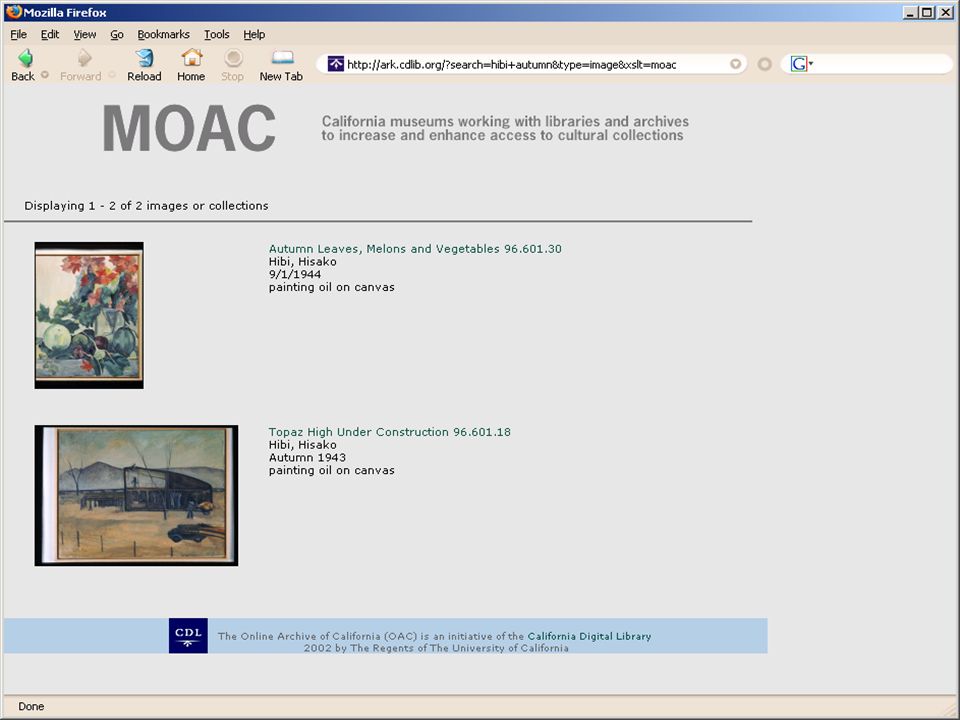Click artist name under Topaz High title
Screen dimensions: 960x720
click(302, 444)
